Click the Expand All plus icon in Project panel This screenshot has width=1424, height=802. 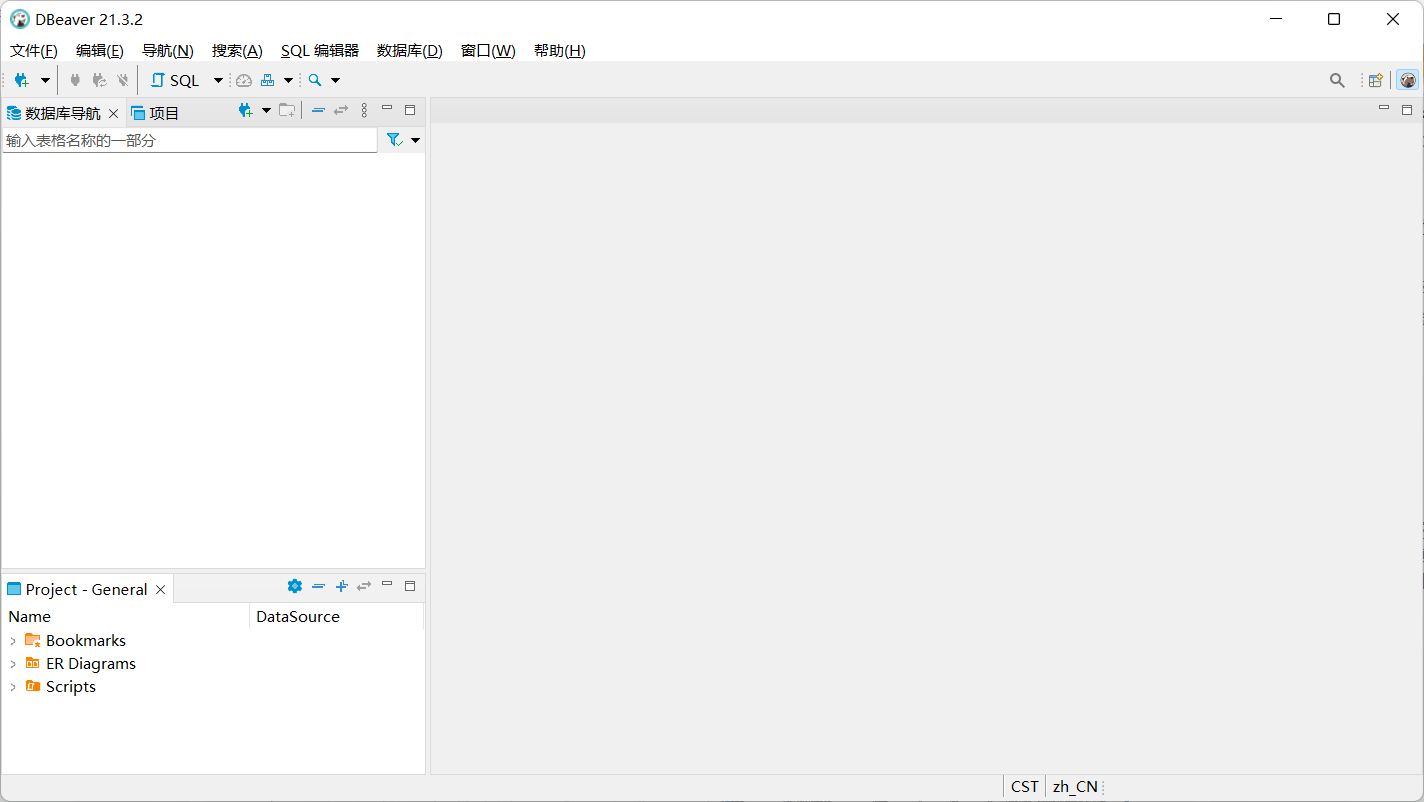click(x=341, y=586)
